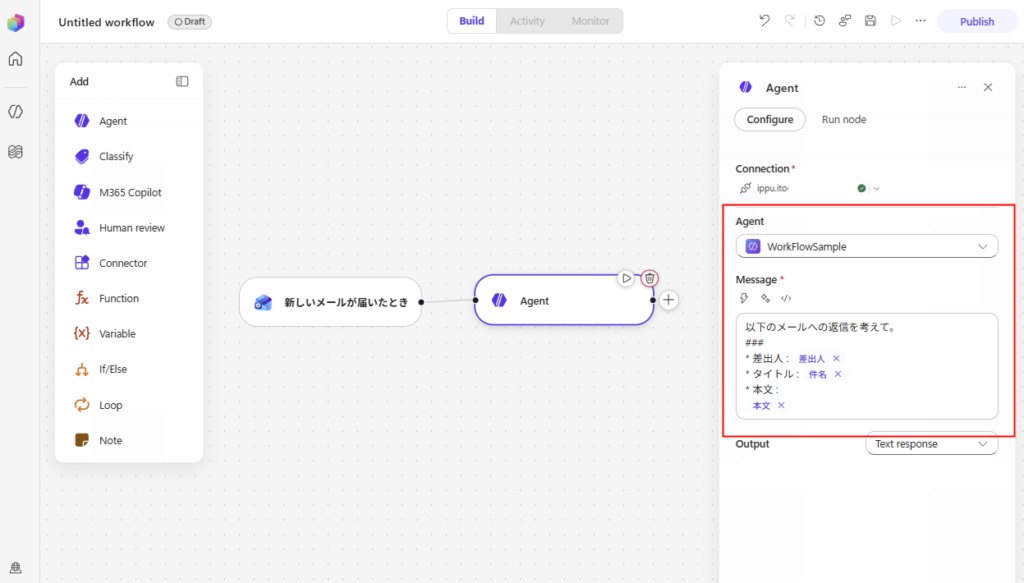Add an M365 Copilot node
Viewport: 1024px width, 583px height.
(x=129, y=192)
